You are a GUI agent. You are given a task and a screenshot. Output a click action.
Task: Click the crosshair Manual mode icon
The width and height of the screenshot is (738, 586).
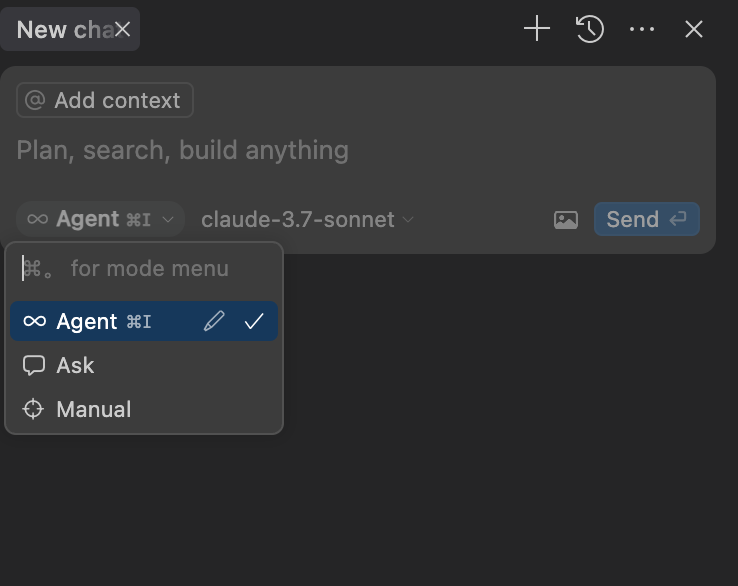coord(34,409)
